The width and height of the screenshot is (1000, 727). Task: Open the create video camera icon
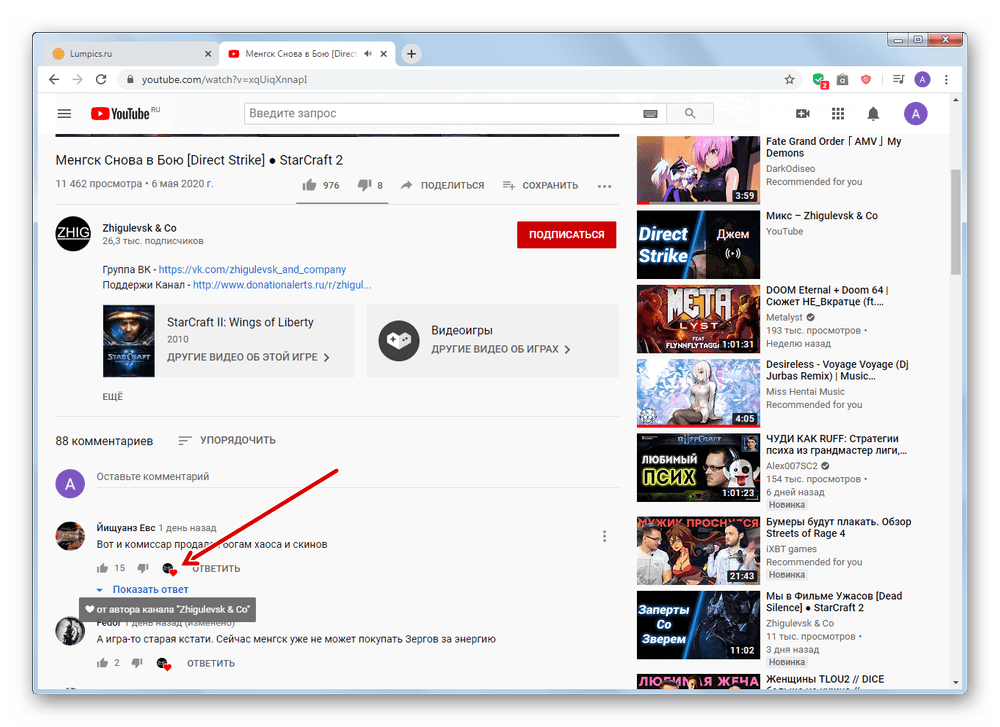click(x=803, y=114)
